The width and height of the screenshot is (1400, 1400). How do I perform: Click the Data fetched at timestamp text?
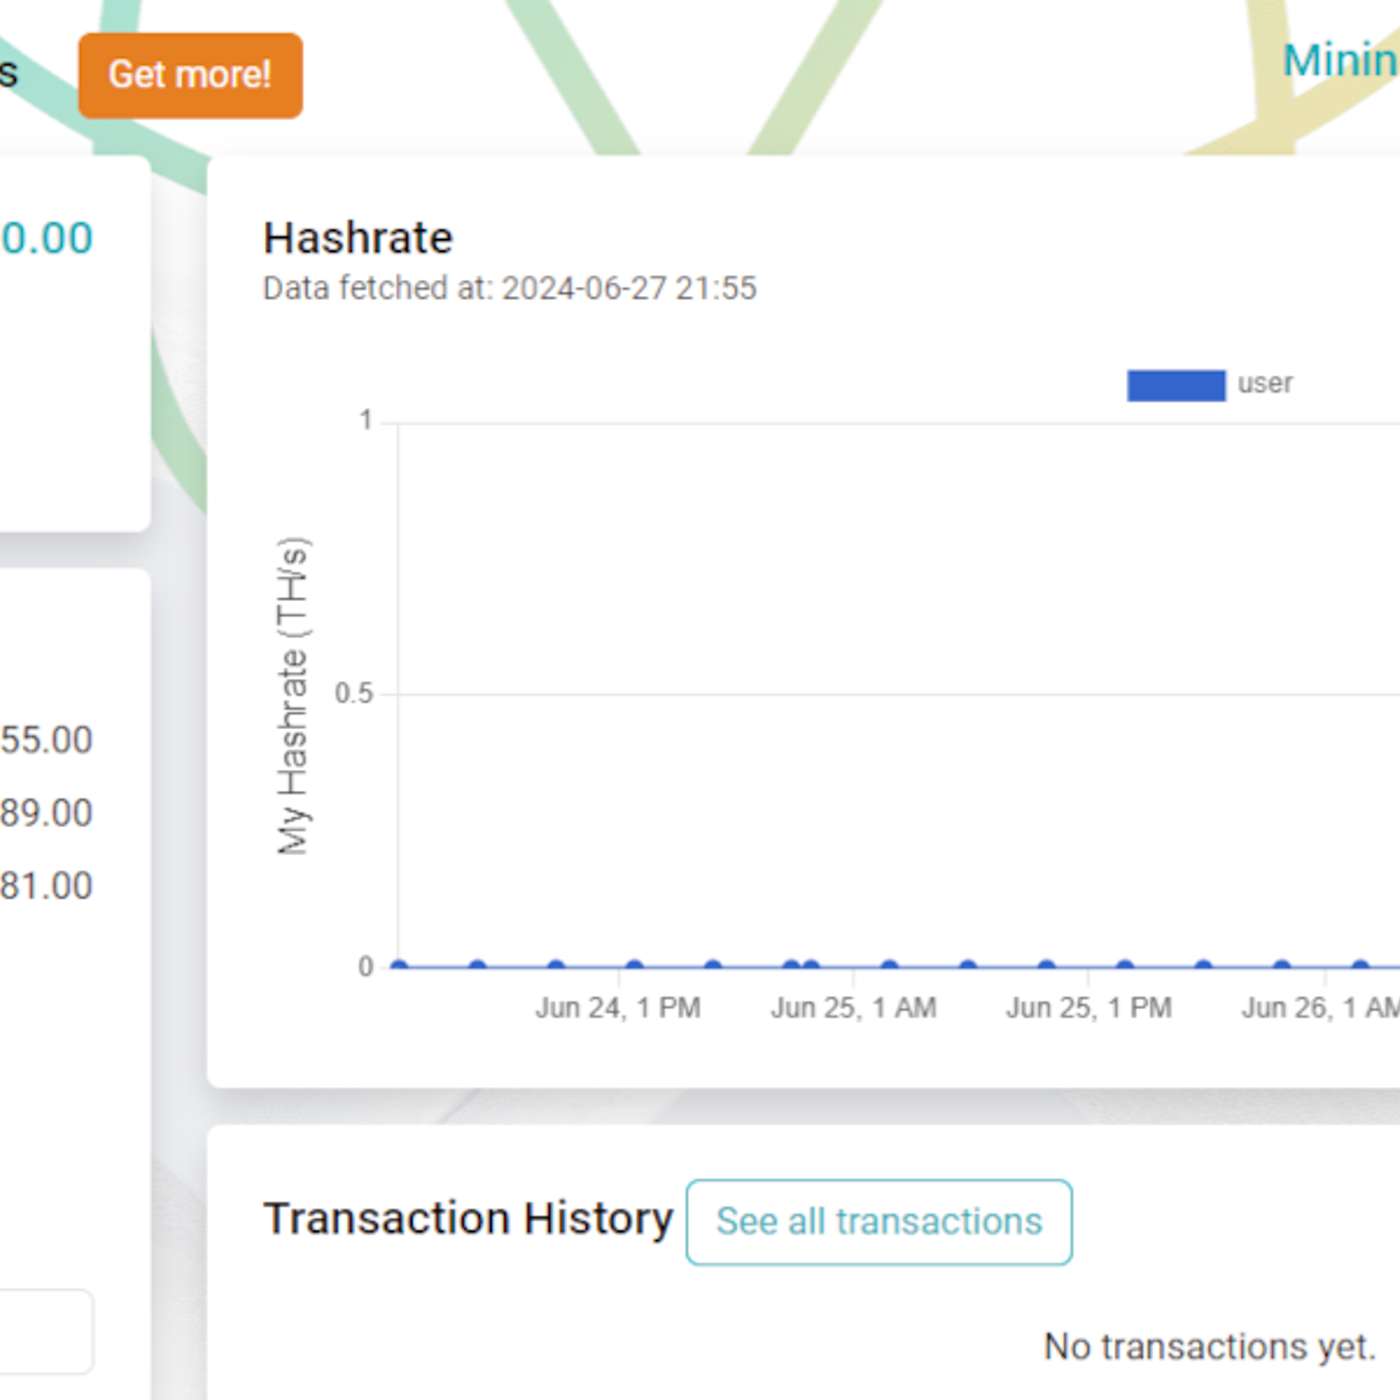[509, 288]
